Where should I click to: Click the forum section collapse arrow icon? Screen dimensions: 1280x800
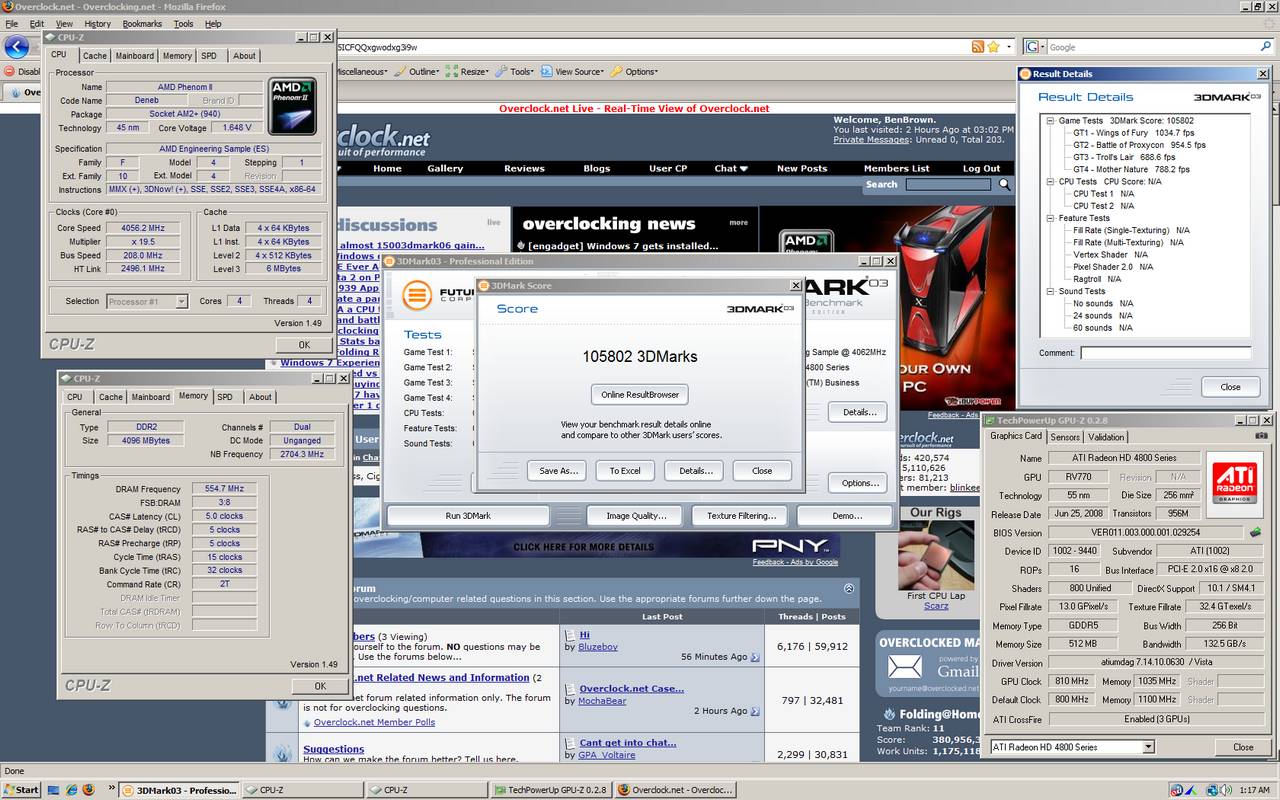(x=849, y=588)
